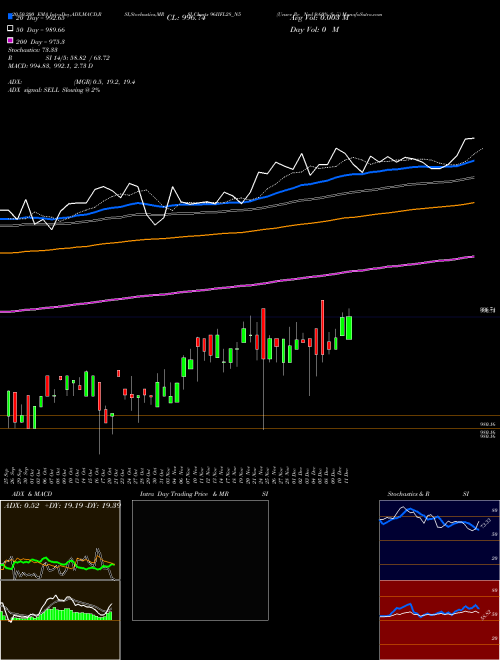The width and height of the screenshot is (500, 660).
Task: Click the lower orange support price label
Action: [x=488, y=434]
